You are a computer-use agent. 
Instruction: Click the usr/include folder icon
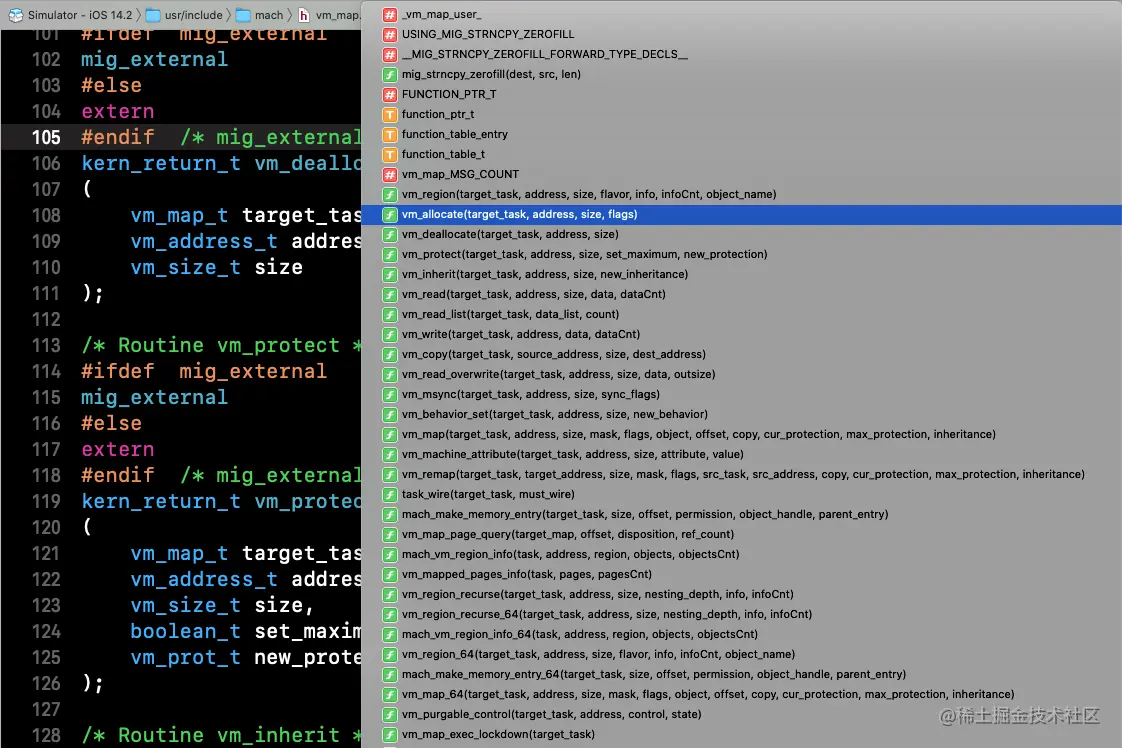(x=153, y=15)
